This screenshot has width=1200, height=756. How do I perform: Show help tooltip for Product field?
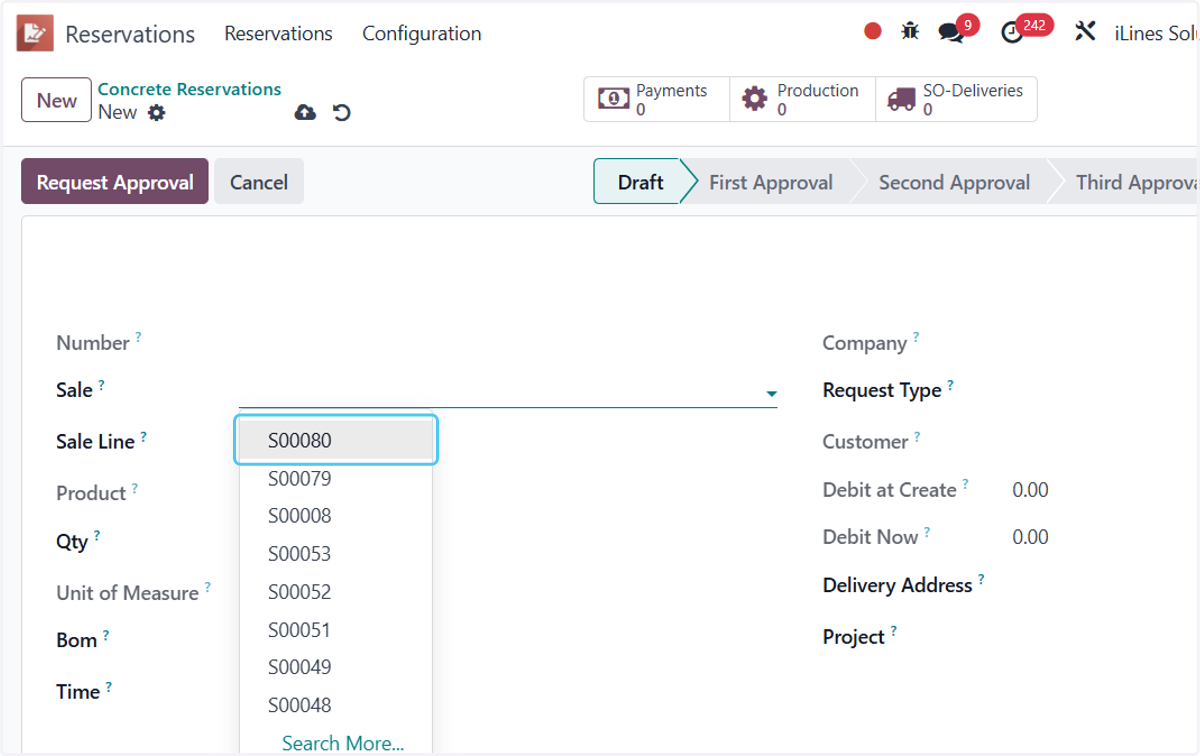click(x=134, y=488)
